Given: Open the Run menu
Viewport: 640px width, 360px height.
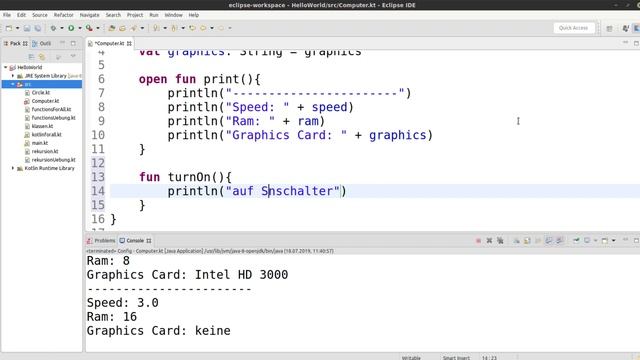Looking at the screenshot, I should click(153, 15).
